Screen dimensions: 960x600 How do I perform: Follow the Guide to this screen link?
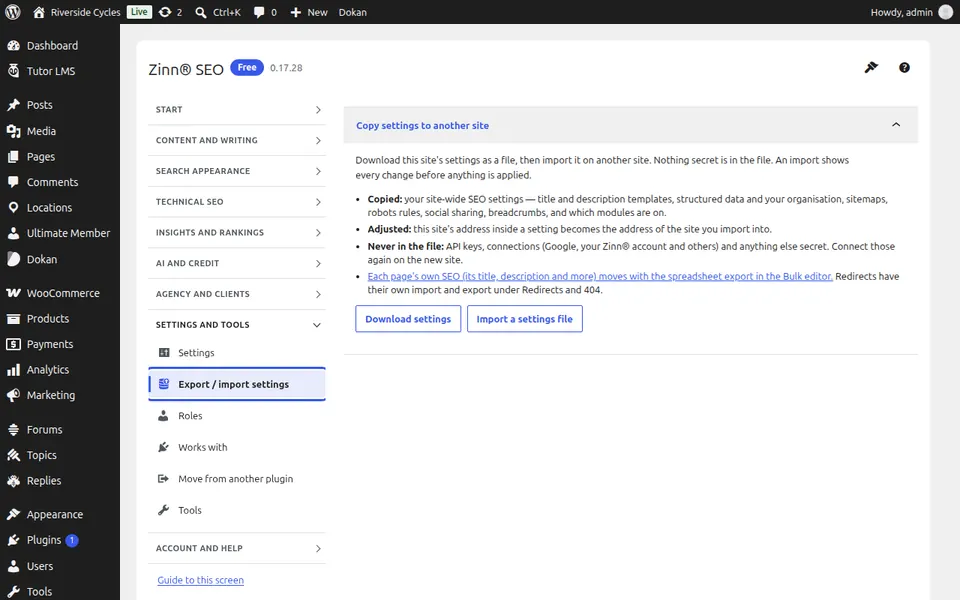pos(200,580)
